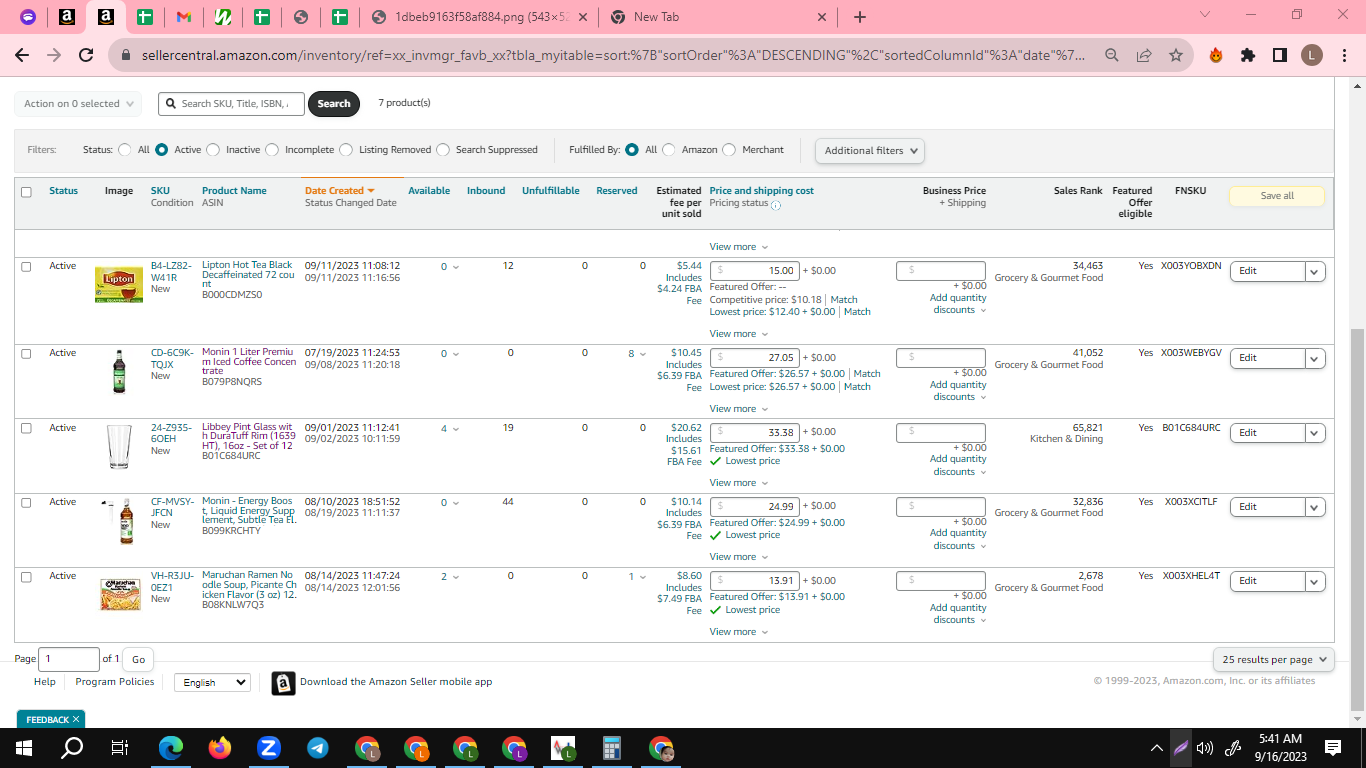The height and width of the screenshot is (768, 1366).
Task: Open the fire extension icon in toolbar
Action: pos(1216,55)
